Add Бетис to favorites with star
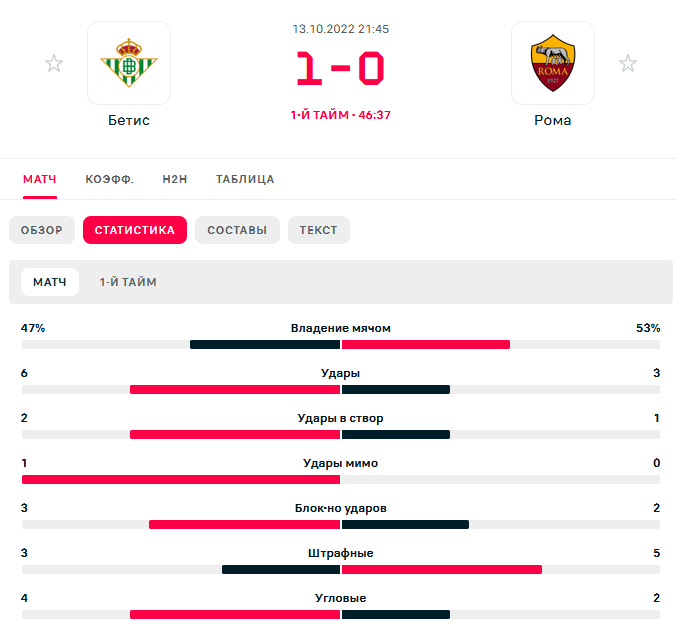The image size is (677, 634). click(54, 63)
